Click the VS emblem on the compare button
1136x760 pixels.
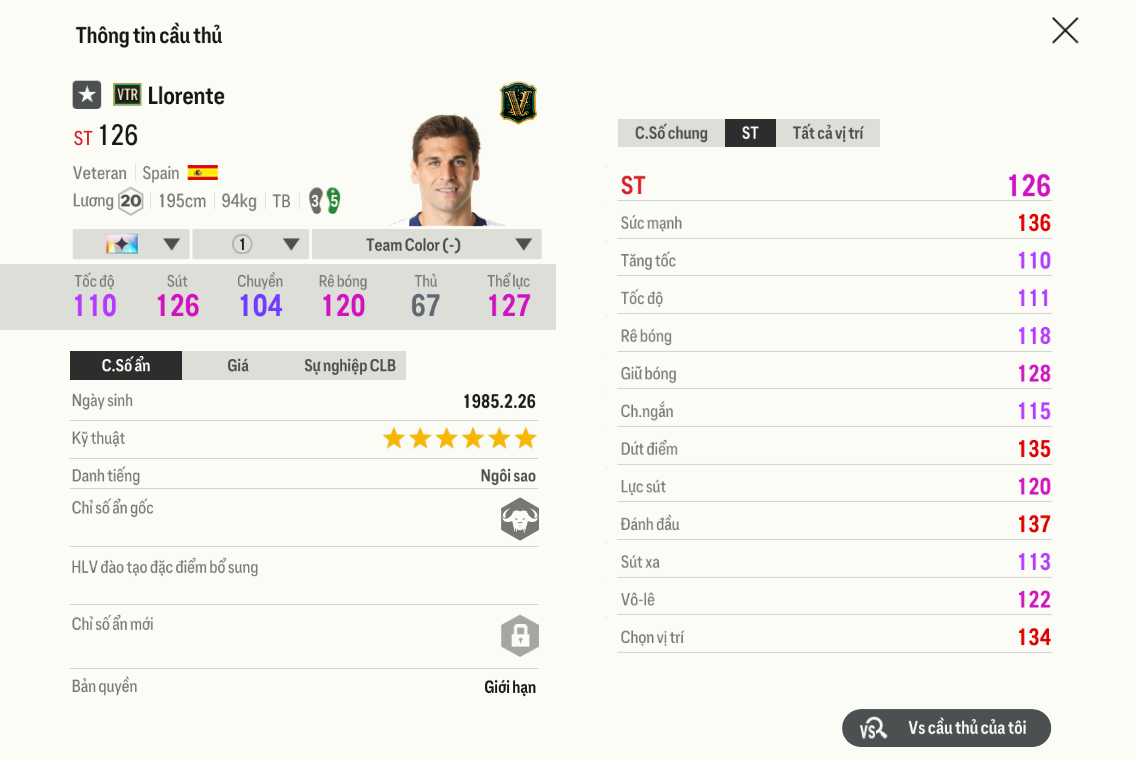click(871, 728)
